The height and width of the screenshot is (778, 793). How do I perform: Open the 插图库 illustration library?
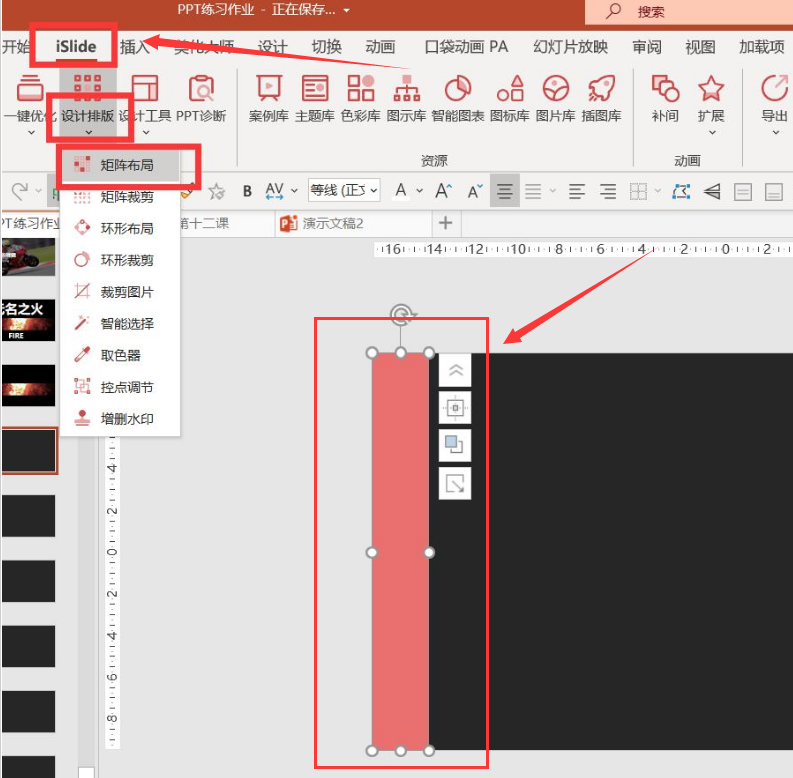tap(601, 99)
